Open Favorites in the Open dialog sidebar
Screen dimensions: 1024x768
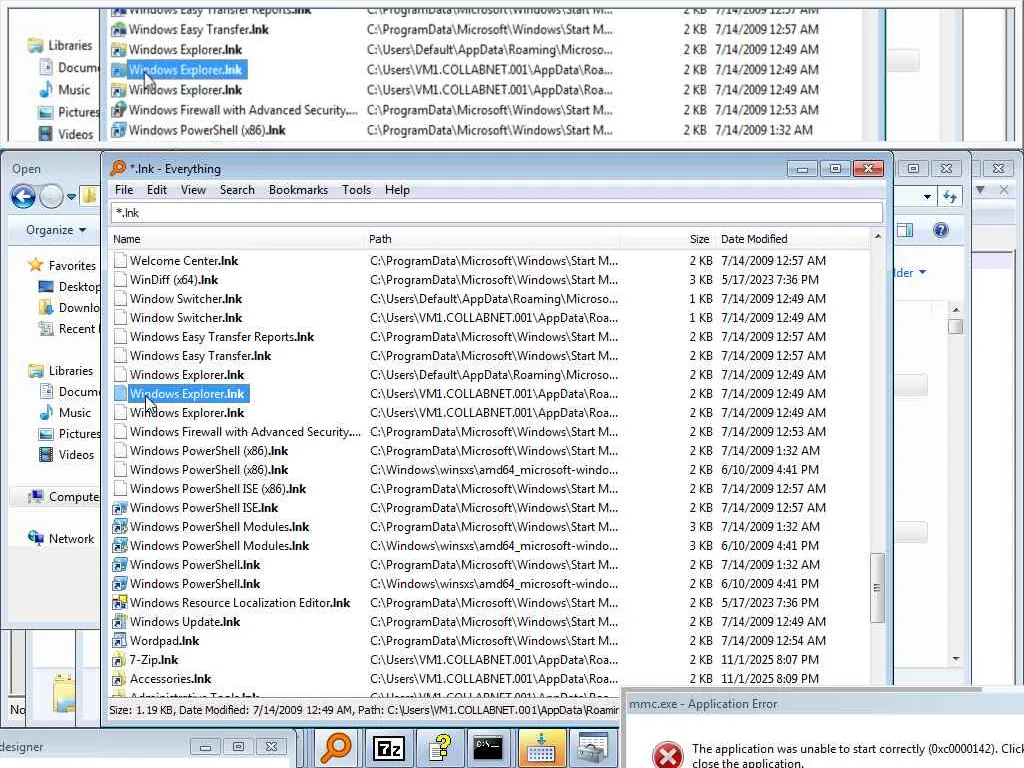pyautogui.click(x=62, y=265)
